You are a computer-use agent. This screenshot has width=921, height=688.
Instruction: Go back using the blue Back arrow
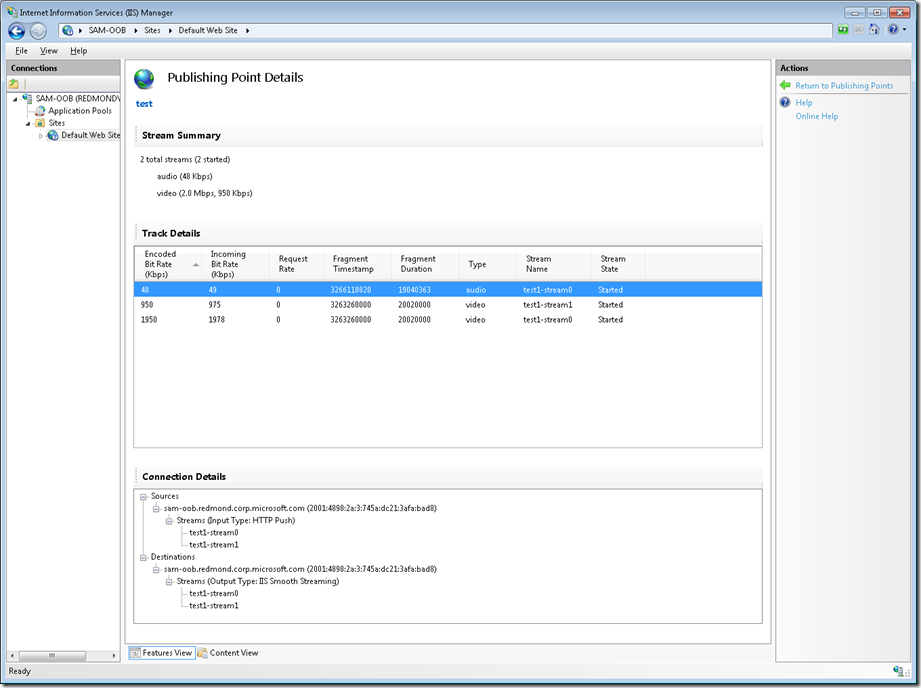16,31
